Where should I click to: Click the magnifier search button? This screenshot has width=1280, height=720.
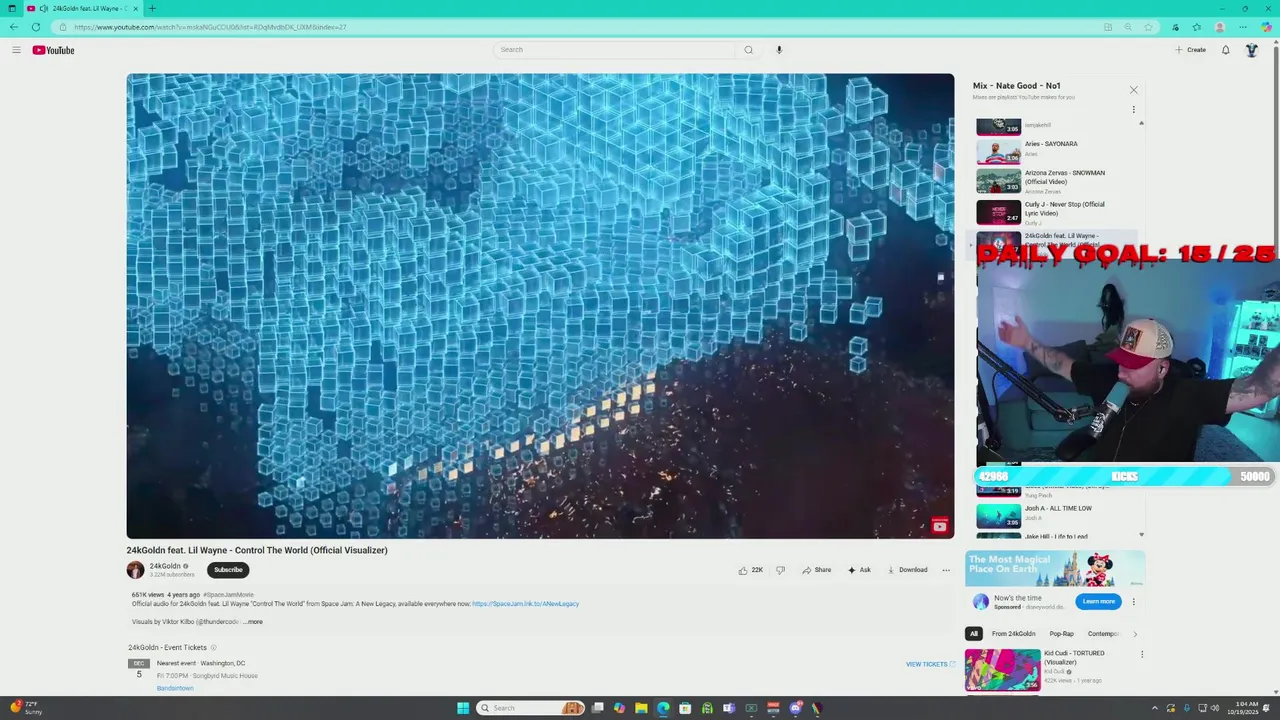click(748, 50)
